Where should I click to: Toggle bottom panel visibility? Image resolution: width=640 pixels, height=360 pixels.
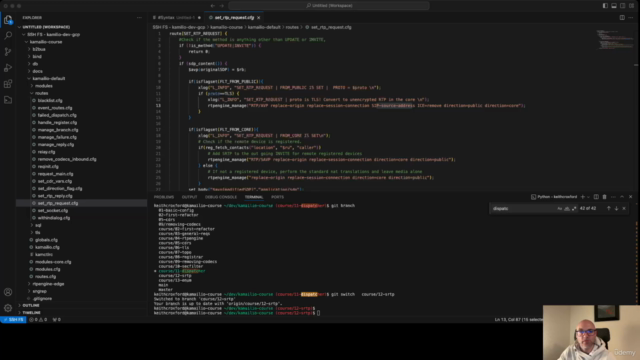pyautogui.click(x=614, y=6)
